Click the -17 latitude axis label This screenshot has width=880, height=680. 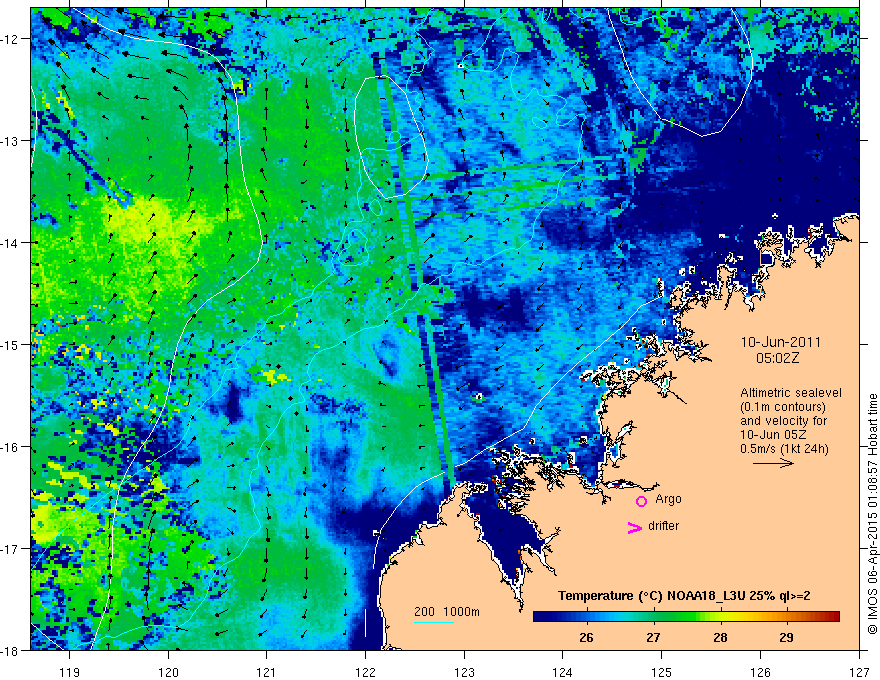[x=11, y=548]
